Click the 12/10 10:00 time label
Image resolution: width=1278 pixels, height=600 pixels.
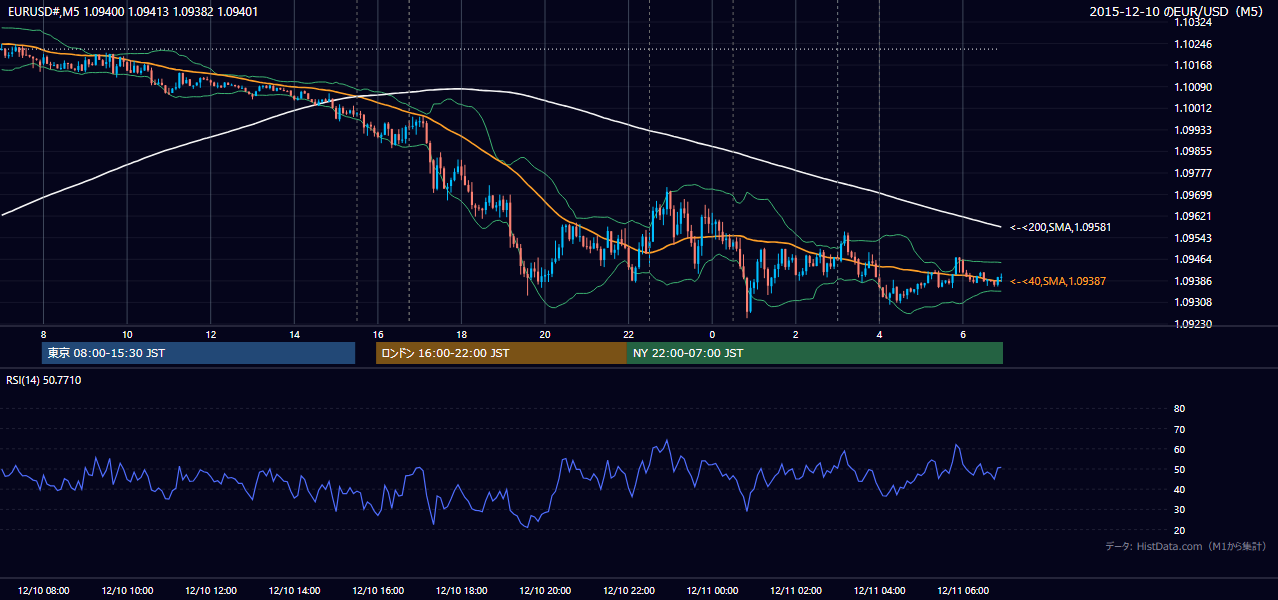(x=128, y=591)
